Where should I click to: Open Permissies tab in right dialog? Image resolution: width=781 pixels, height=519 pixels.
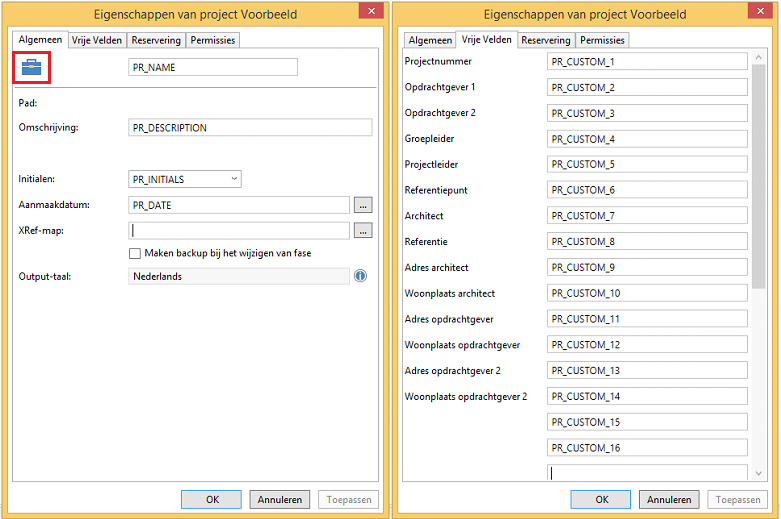pos(602,40)
